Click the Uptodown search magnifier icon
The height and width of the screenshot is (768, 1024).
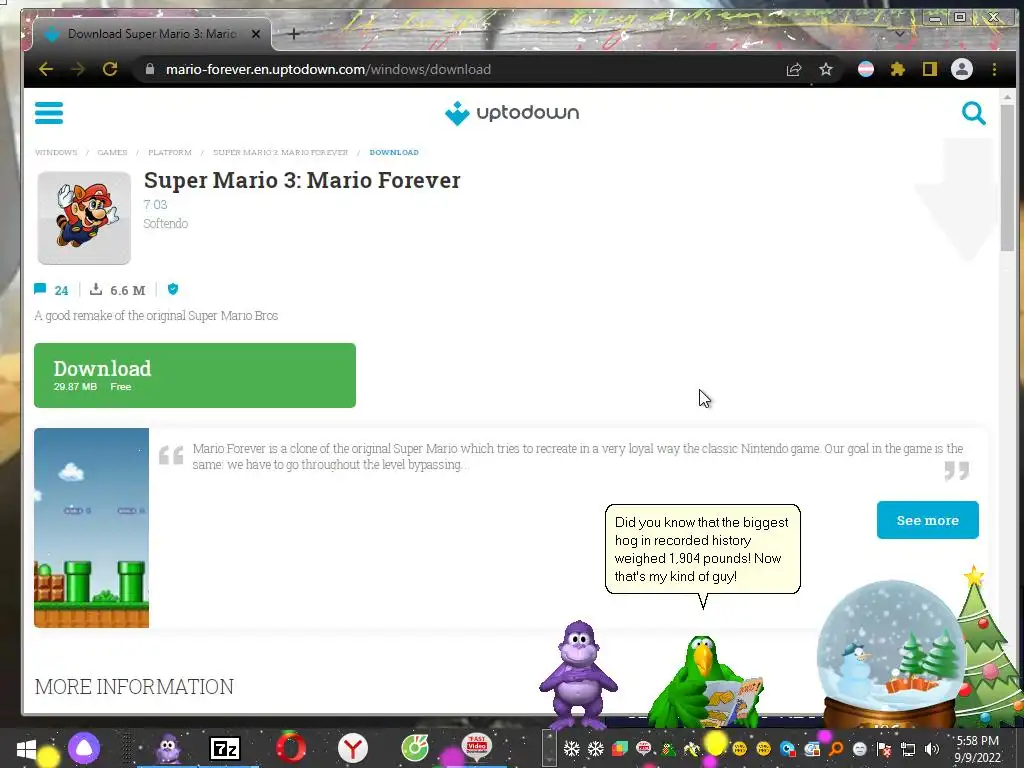click(x=973, y=113)
